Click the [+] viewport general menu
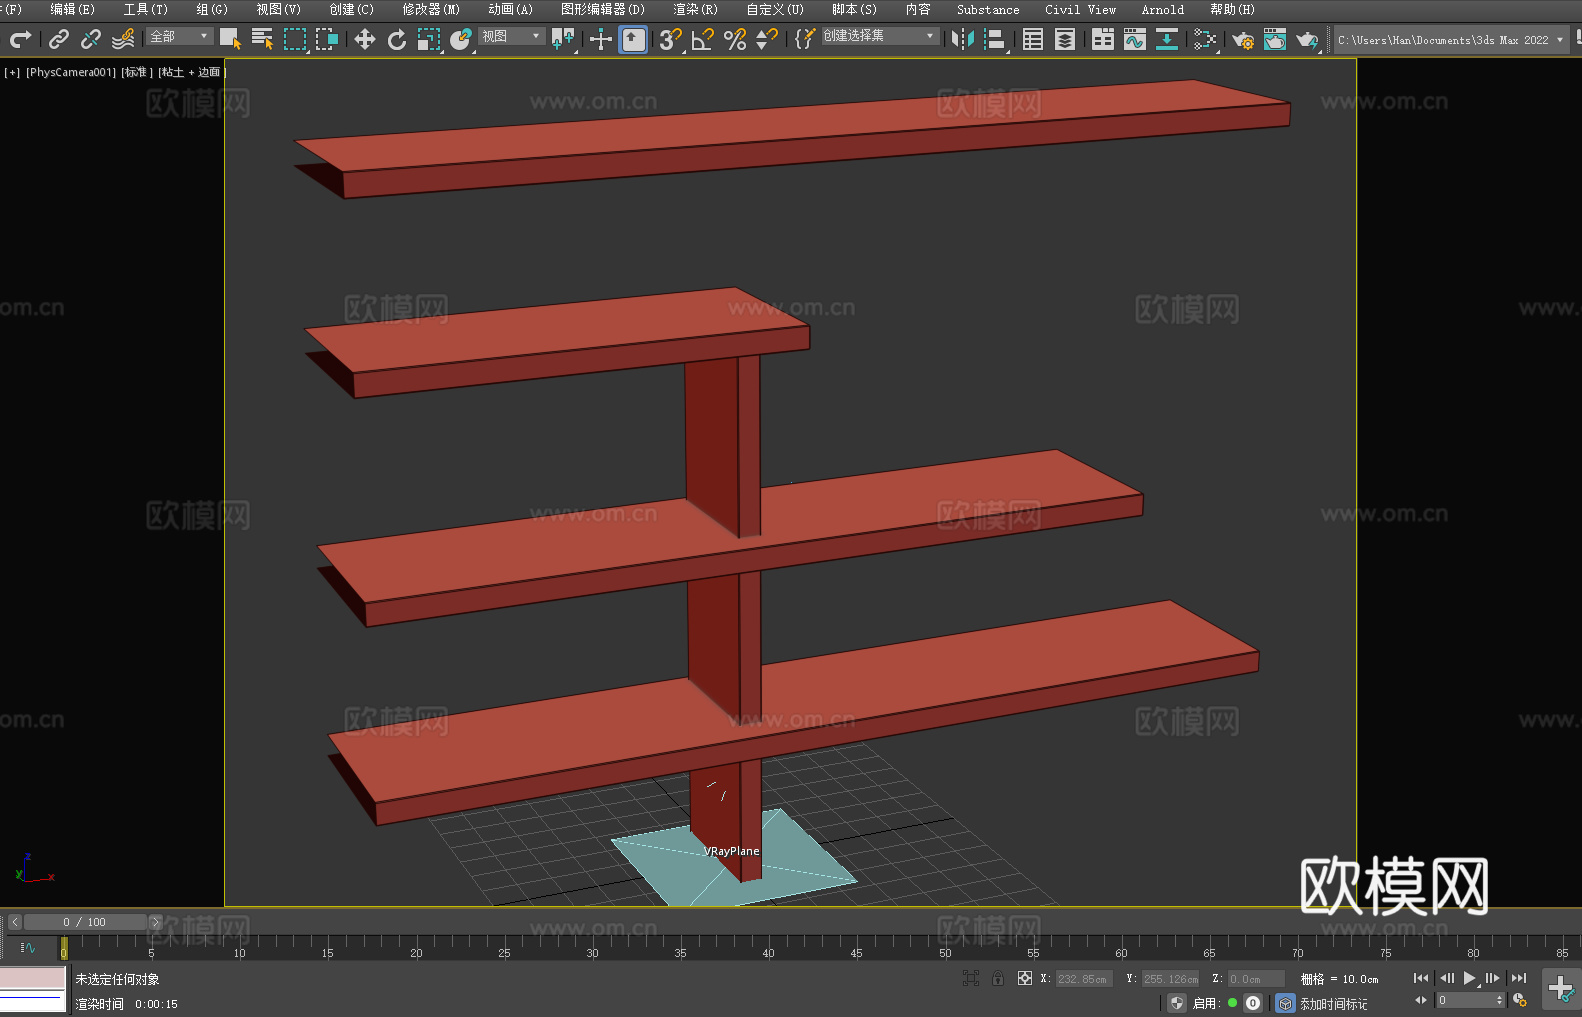The width and height of the screenshot is (1582, 1017). (12, 72)
